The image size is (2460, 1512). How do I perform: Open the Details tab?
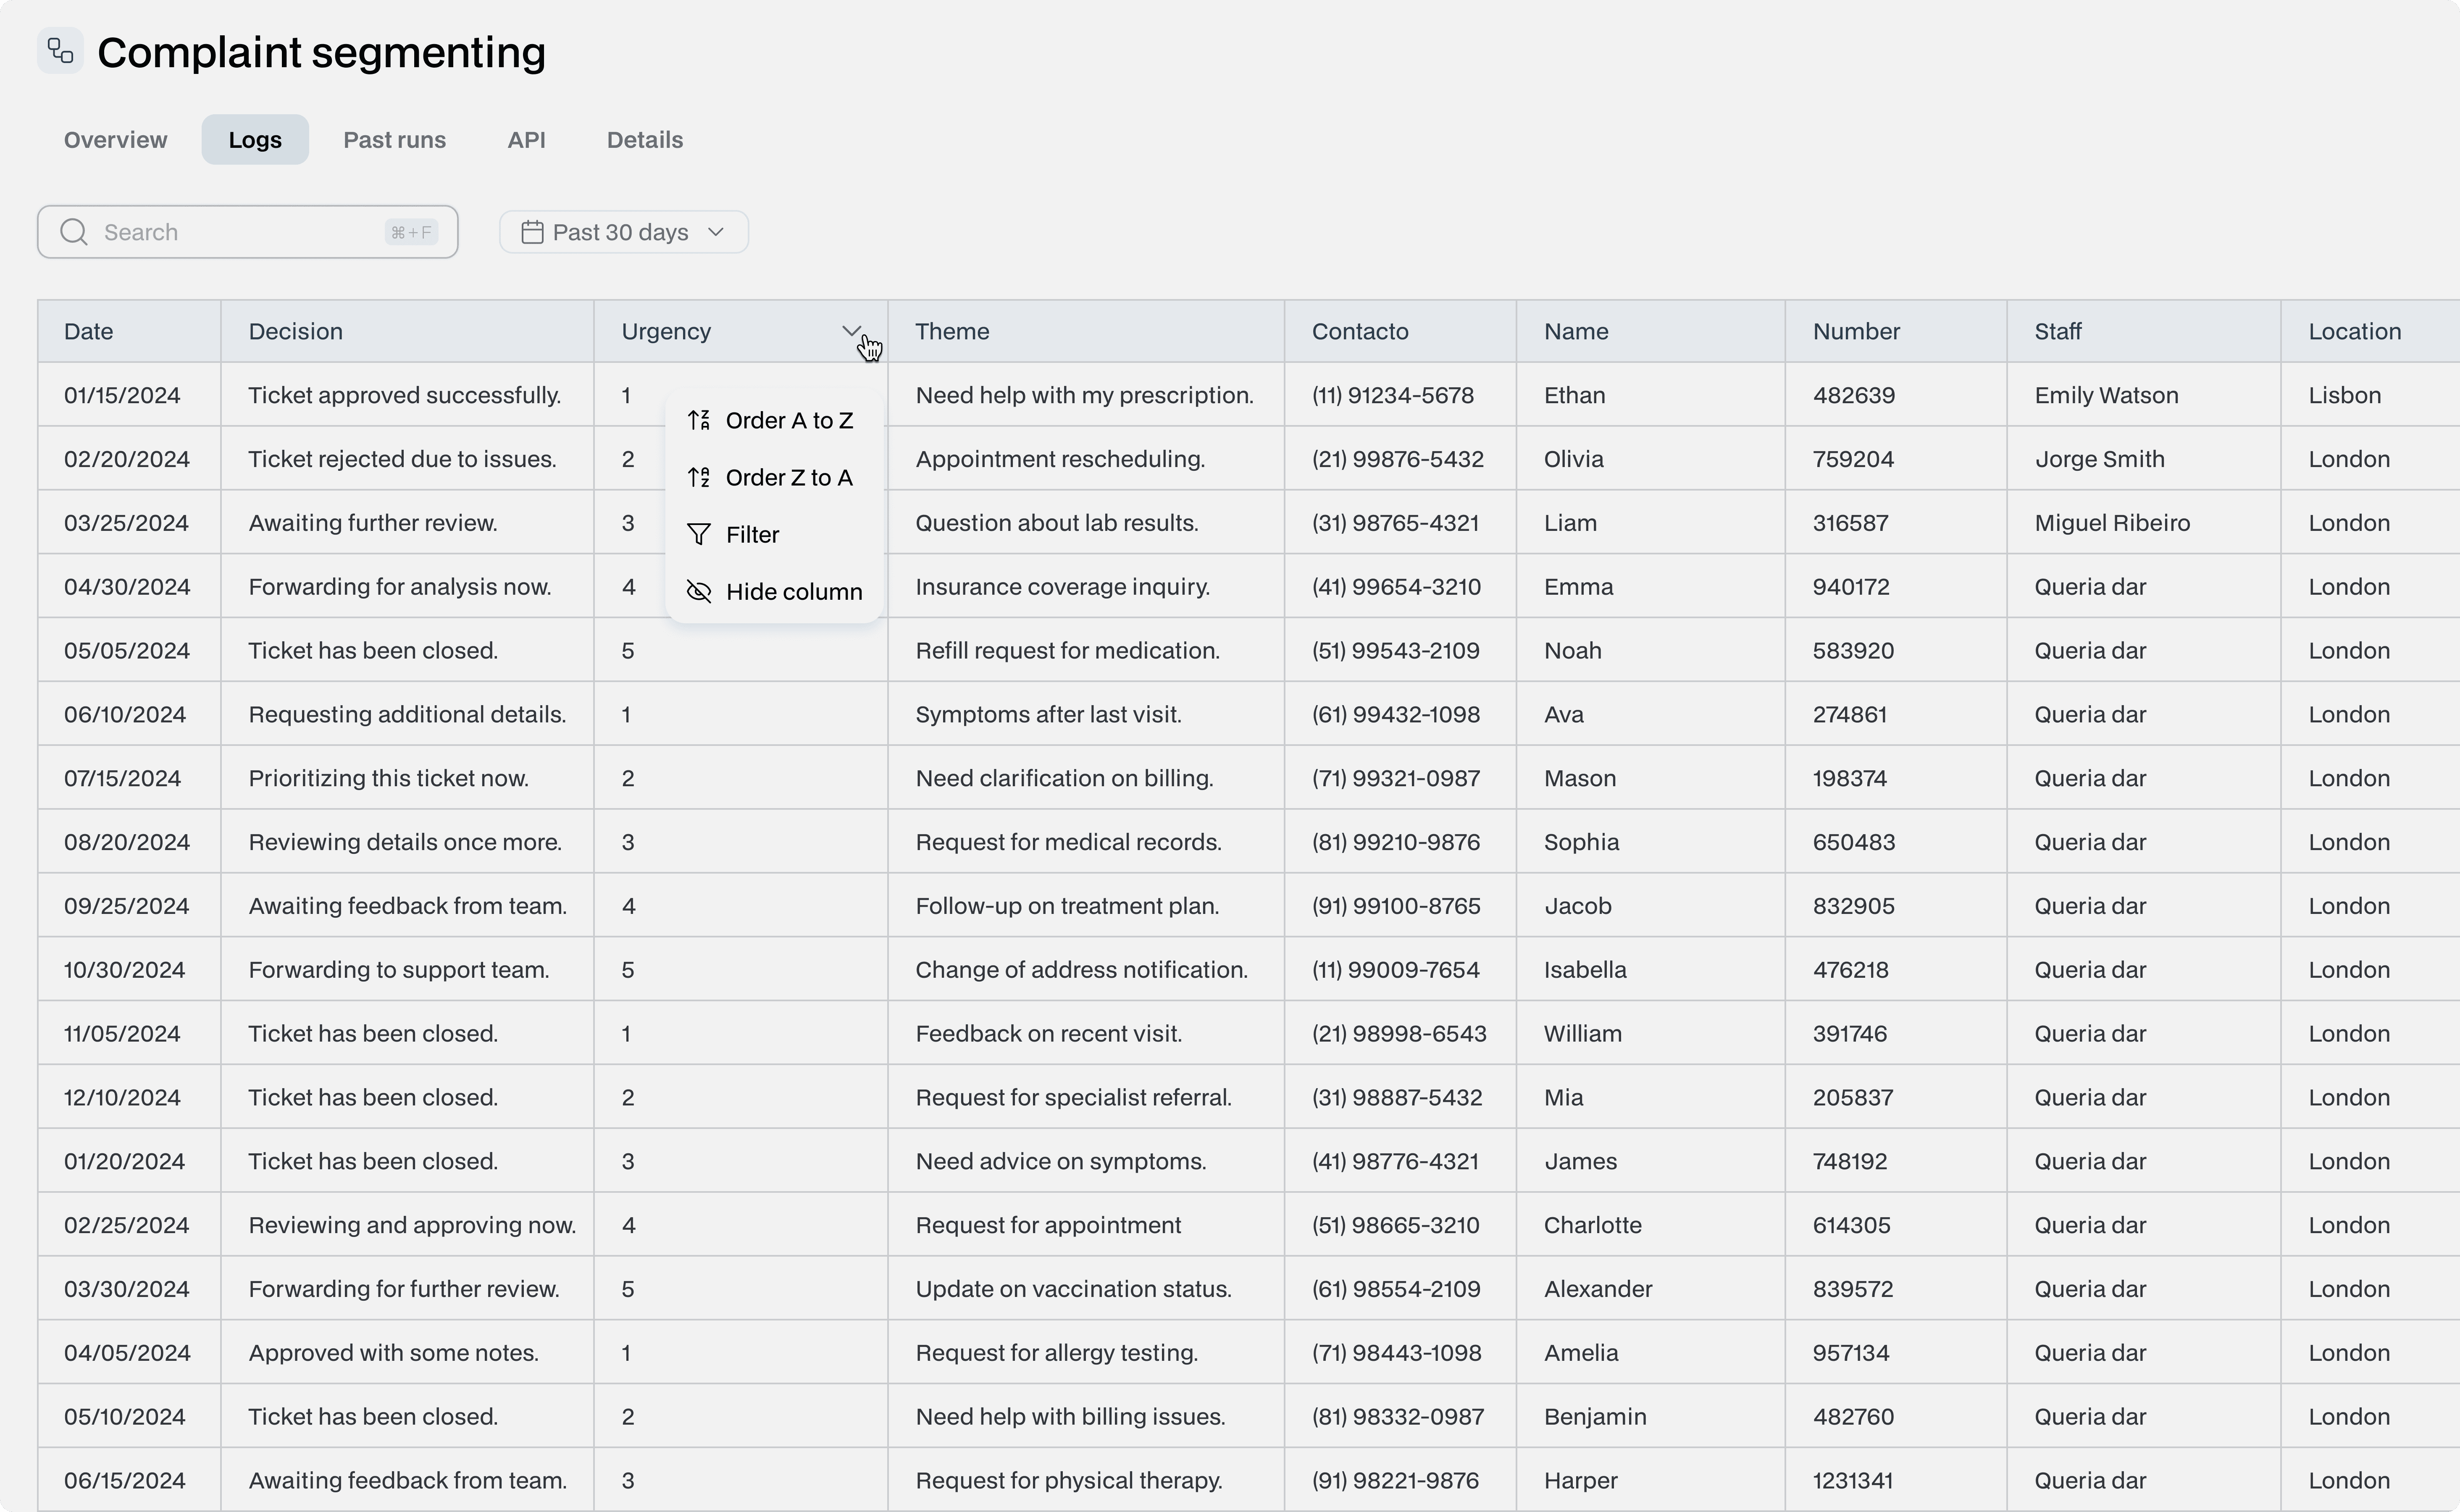(x=644, y=140)
